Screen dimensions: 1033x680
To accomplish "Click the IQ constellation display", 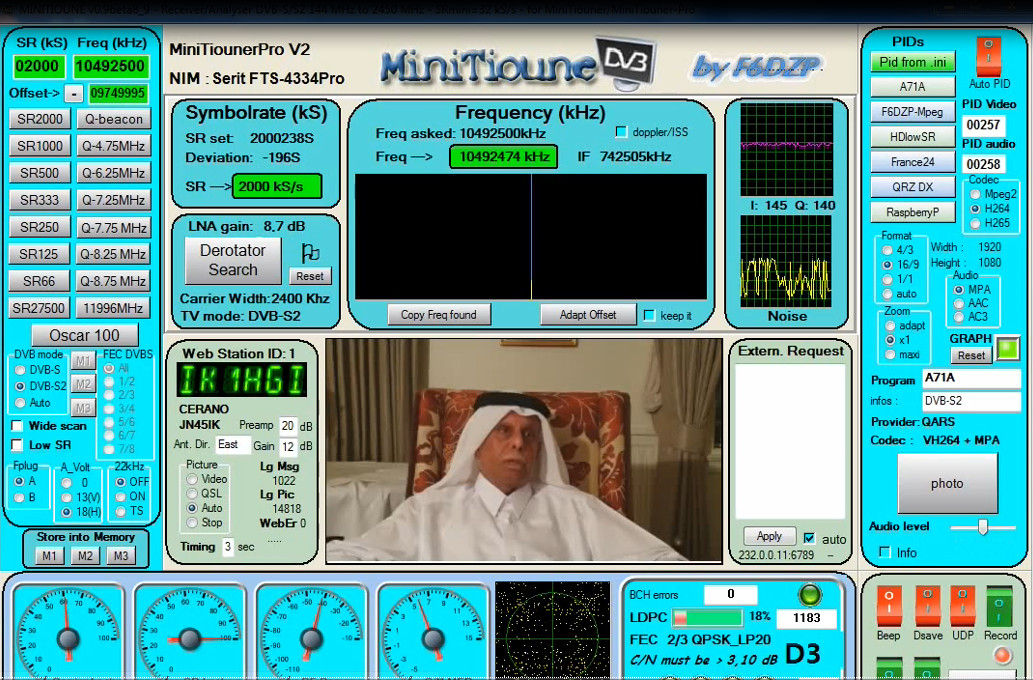I will 553,629.
